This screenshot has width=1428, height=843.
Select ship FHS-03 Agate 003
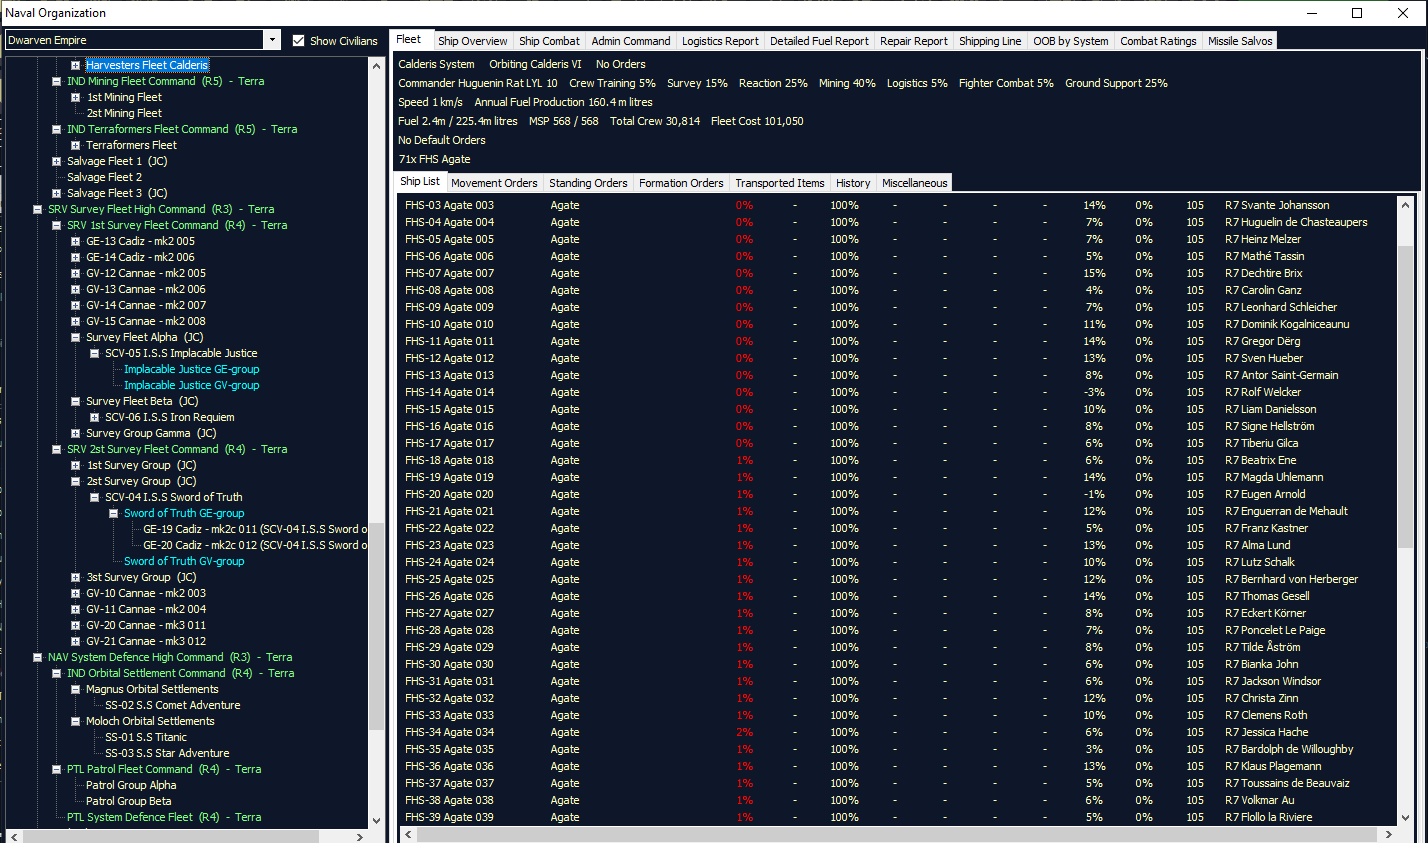[449, 205]
